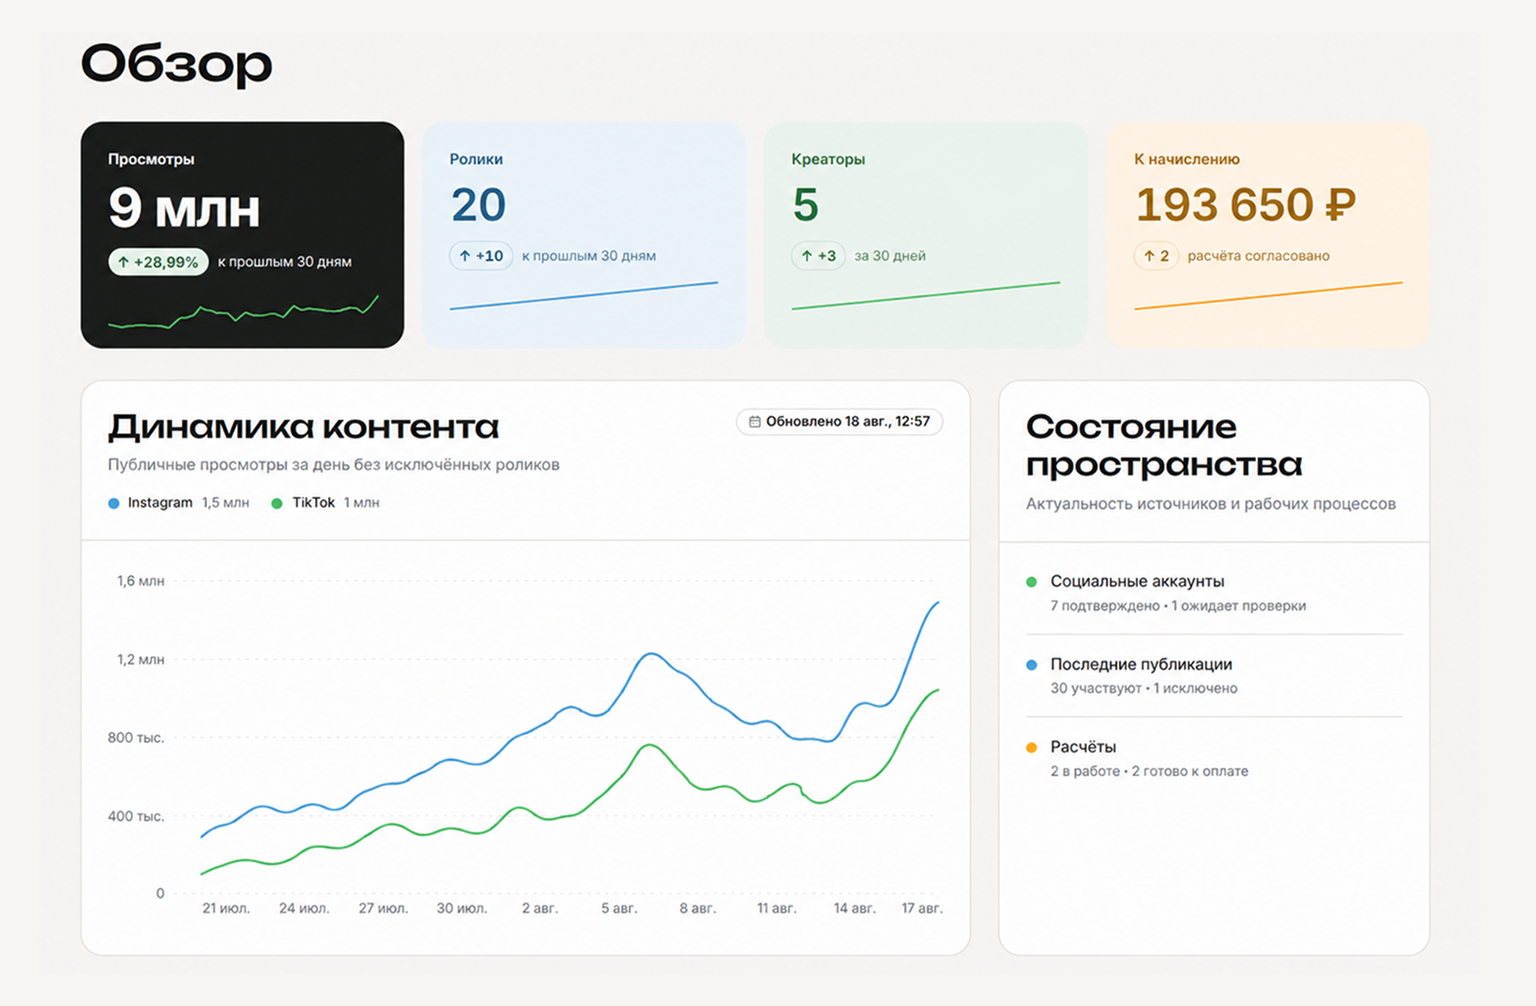This screenshot has height=1006, width=1536.
Task: Open the Ролики 20 card
Action: (584, 235)
